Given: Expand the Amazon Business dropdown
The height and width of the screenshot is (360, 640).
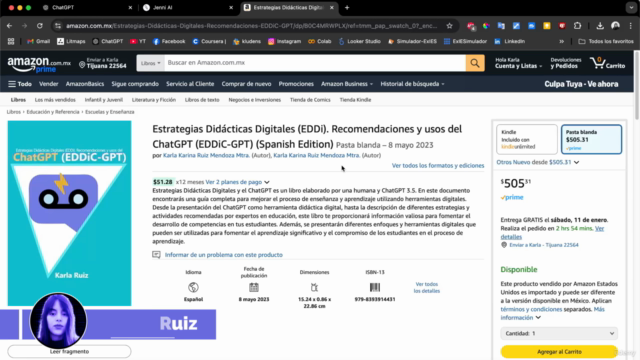Looking at the screenshot, I should 347,84.
